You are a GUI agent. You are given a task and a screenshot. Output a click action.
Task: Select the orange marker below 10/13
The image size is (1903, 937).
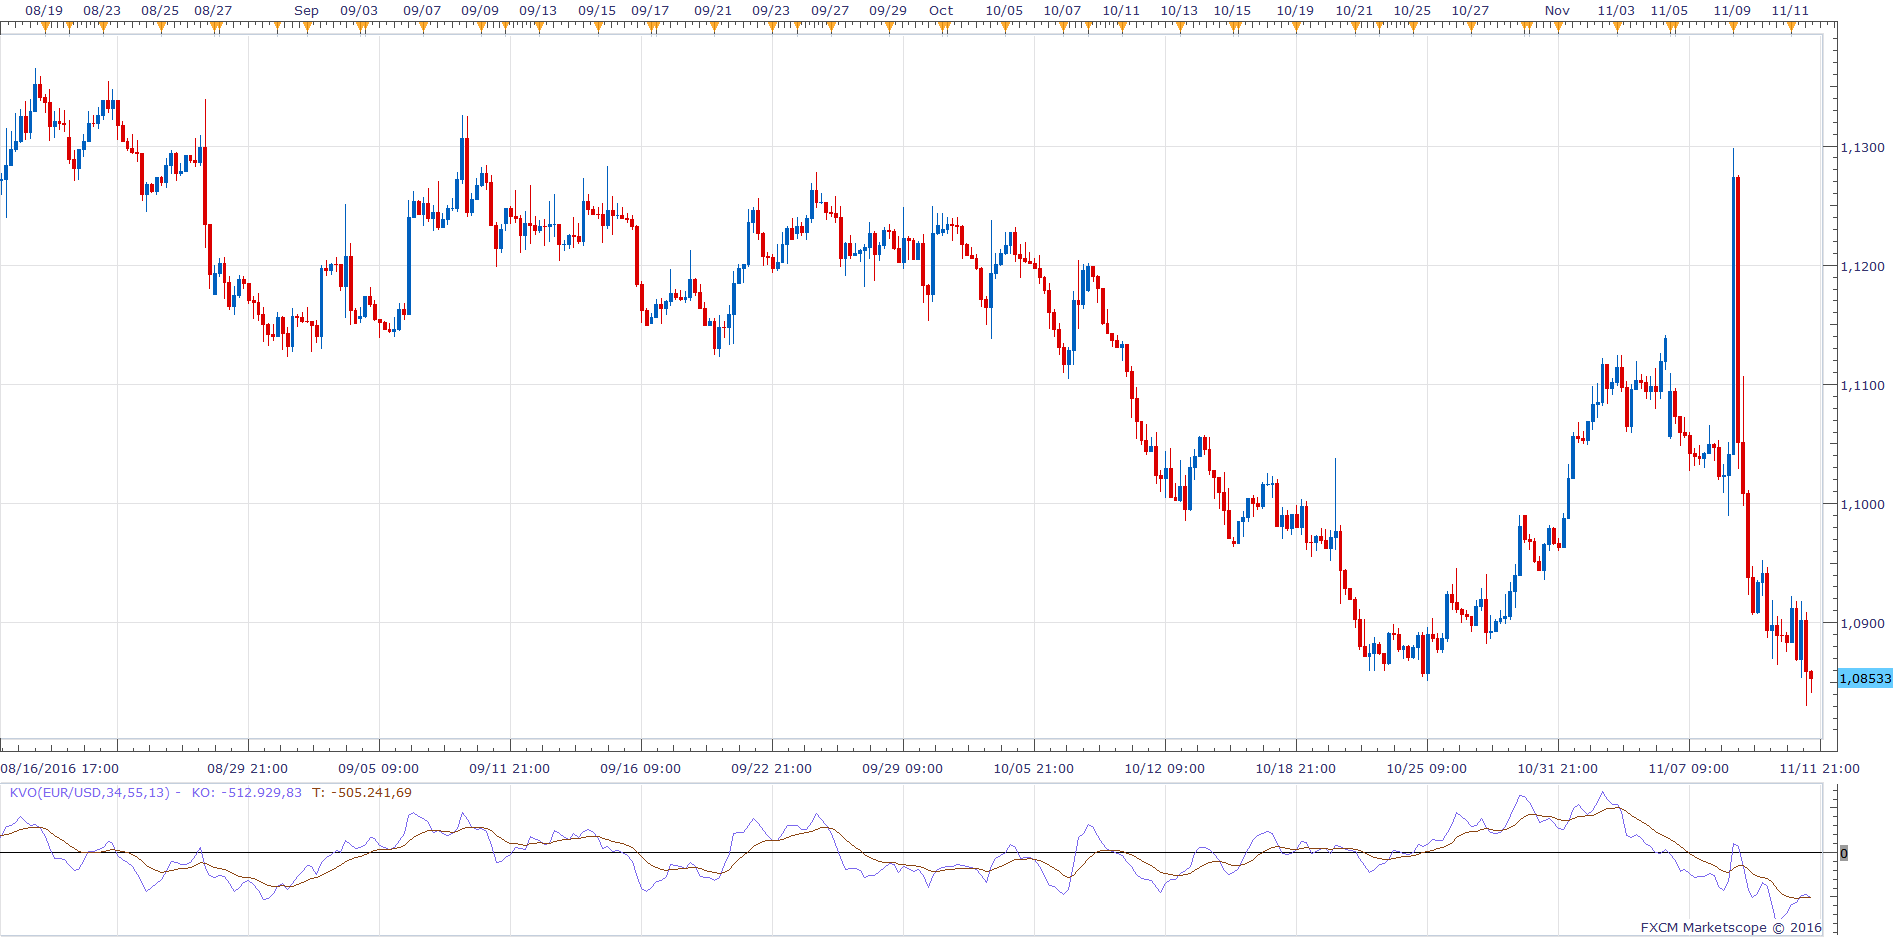click(x=1180, y=27)
